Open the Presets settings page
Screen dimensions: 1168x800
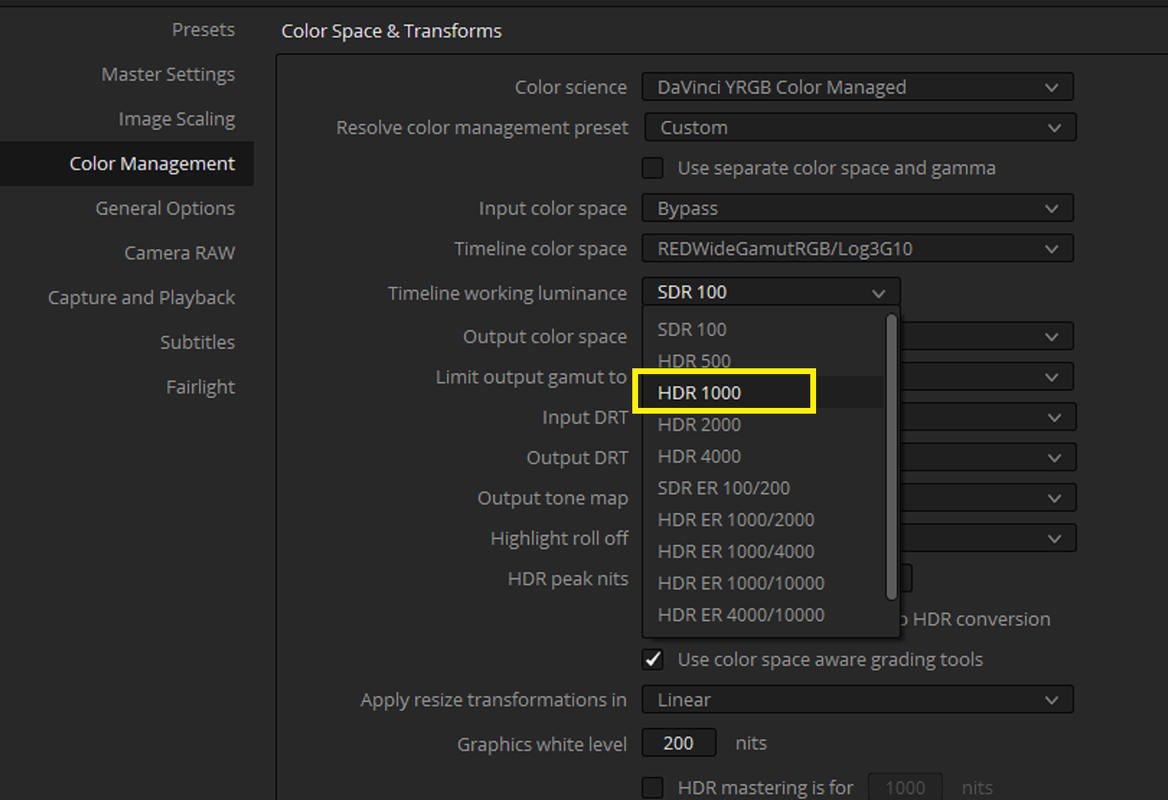coord(203,30)
